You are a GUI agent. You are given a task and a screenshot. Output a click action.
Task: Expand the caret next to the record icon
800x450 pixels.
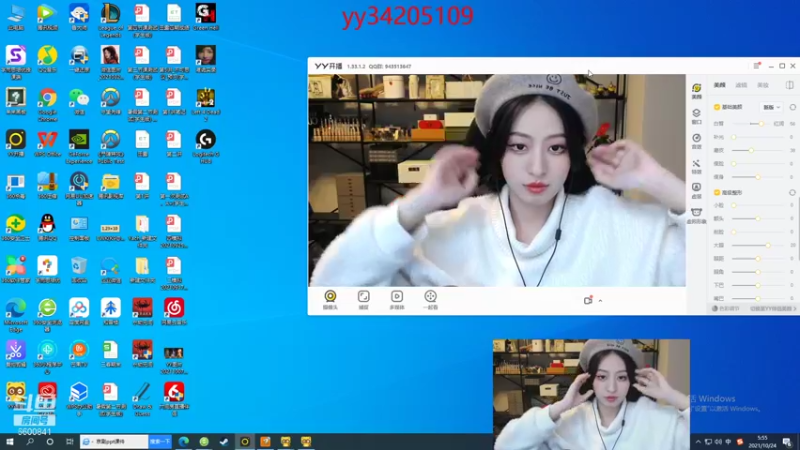[601, 301]
